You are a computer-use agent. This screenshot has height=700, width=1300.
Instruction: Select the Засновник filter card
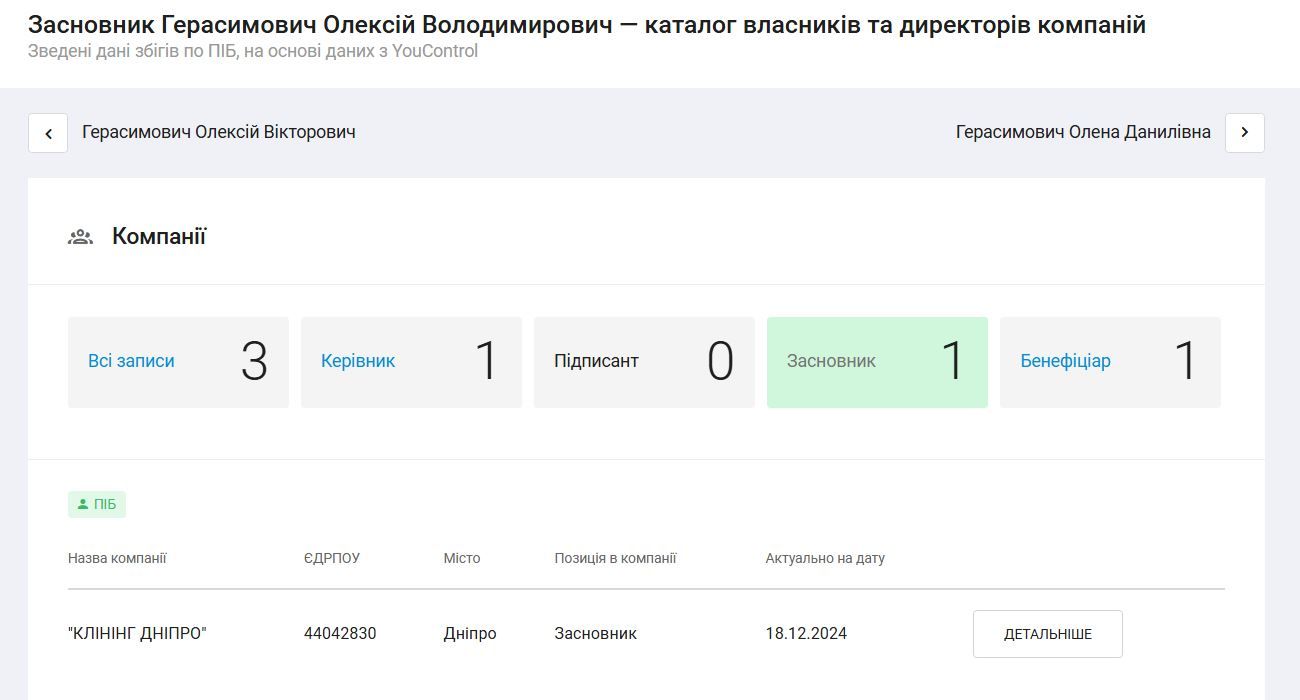click(x=876, y=362)
